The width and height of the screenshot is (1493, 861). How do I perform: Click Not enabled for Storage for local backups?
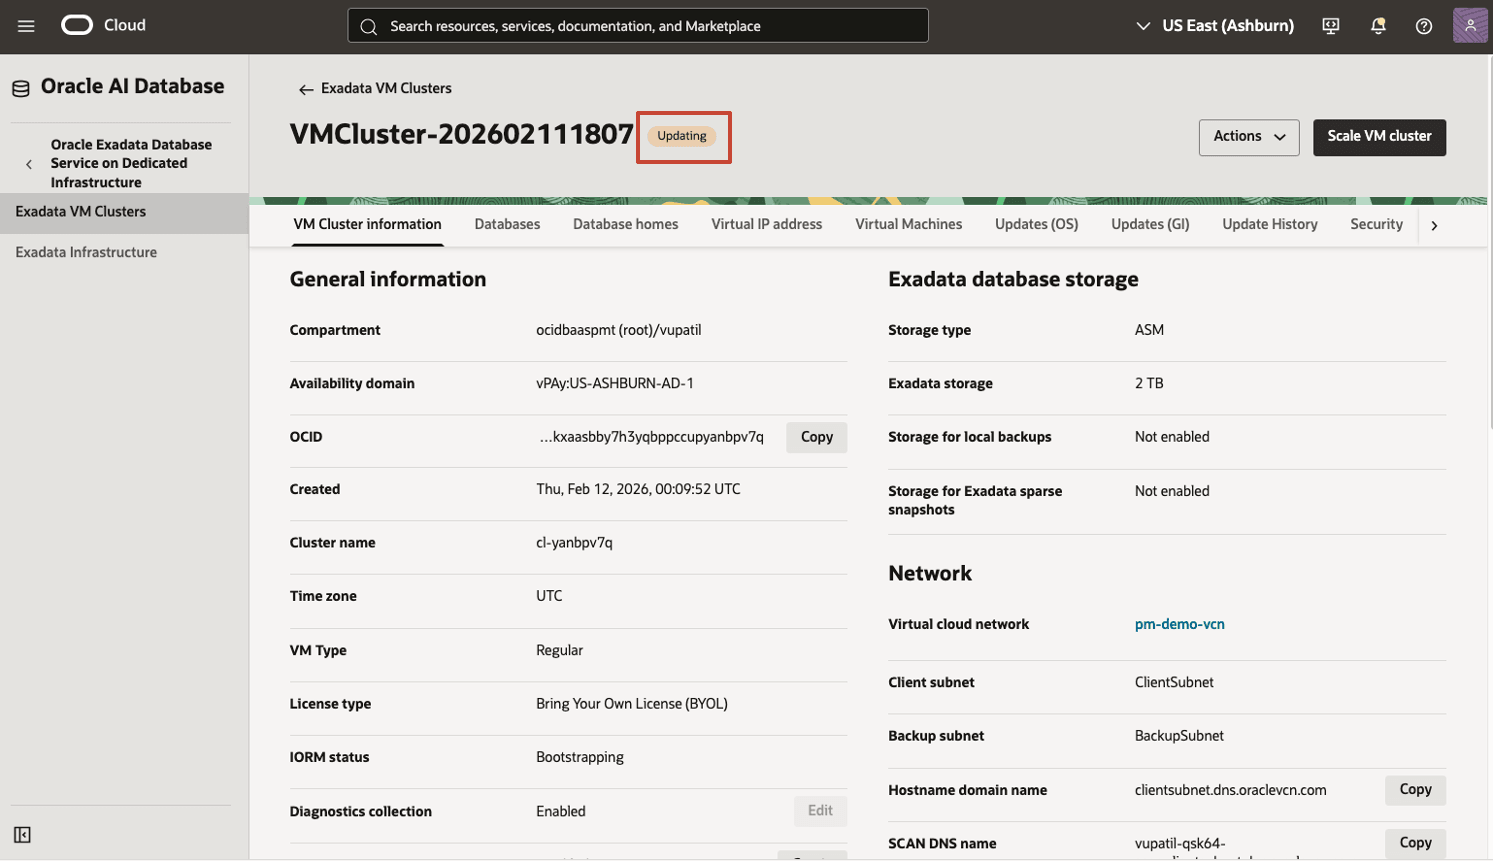click(1172, 437)
